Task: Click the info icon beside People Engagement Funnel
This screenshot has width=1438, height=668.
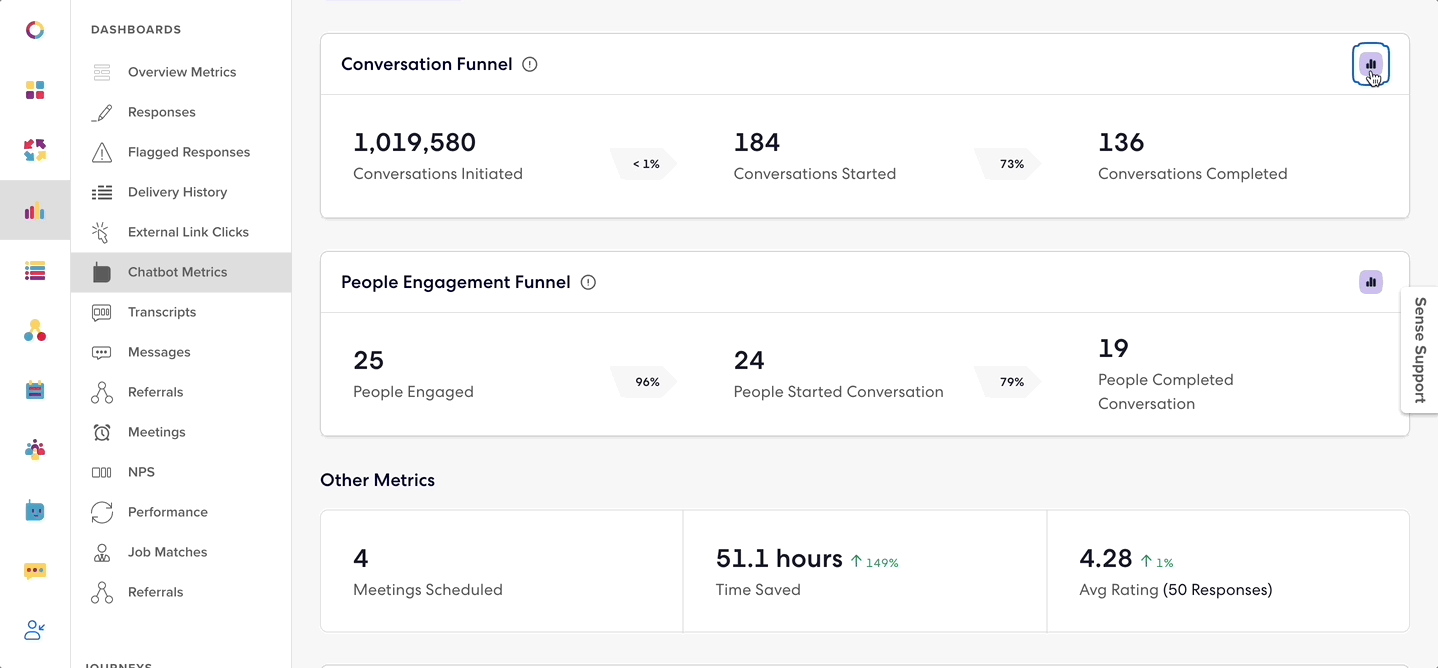Action: point(588,282)
